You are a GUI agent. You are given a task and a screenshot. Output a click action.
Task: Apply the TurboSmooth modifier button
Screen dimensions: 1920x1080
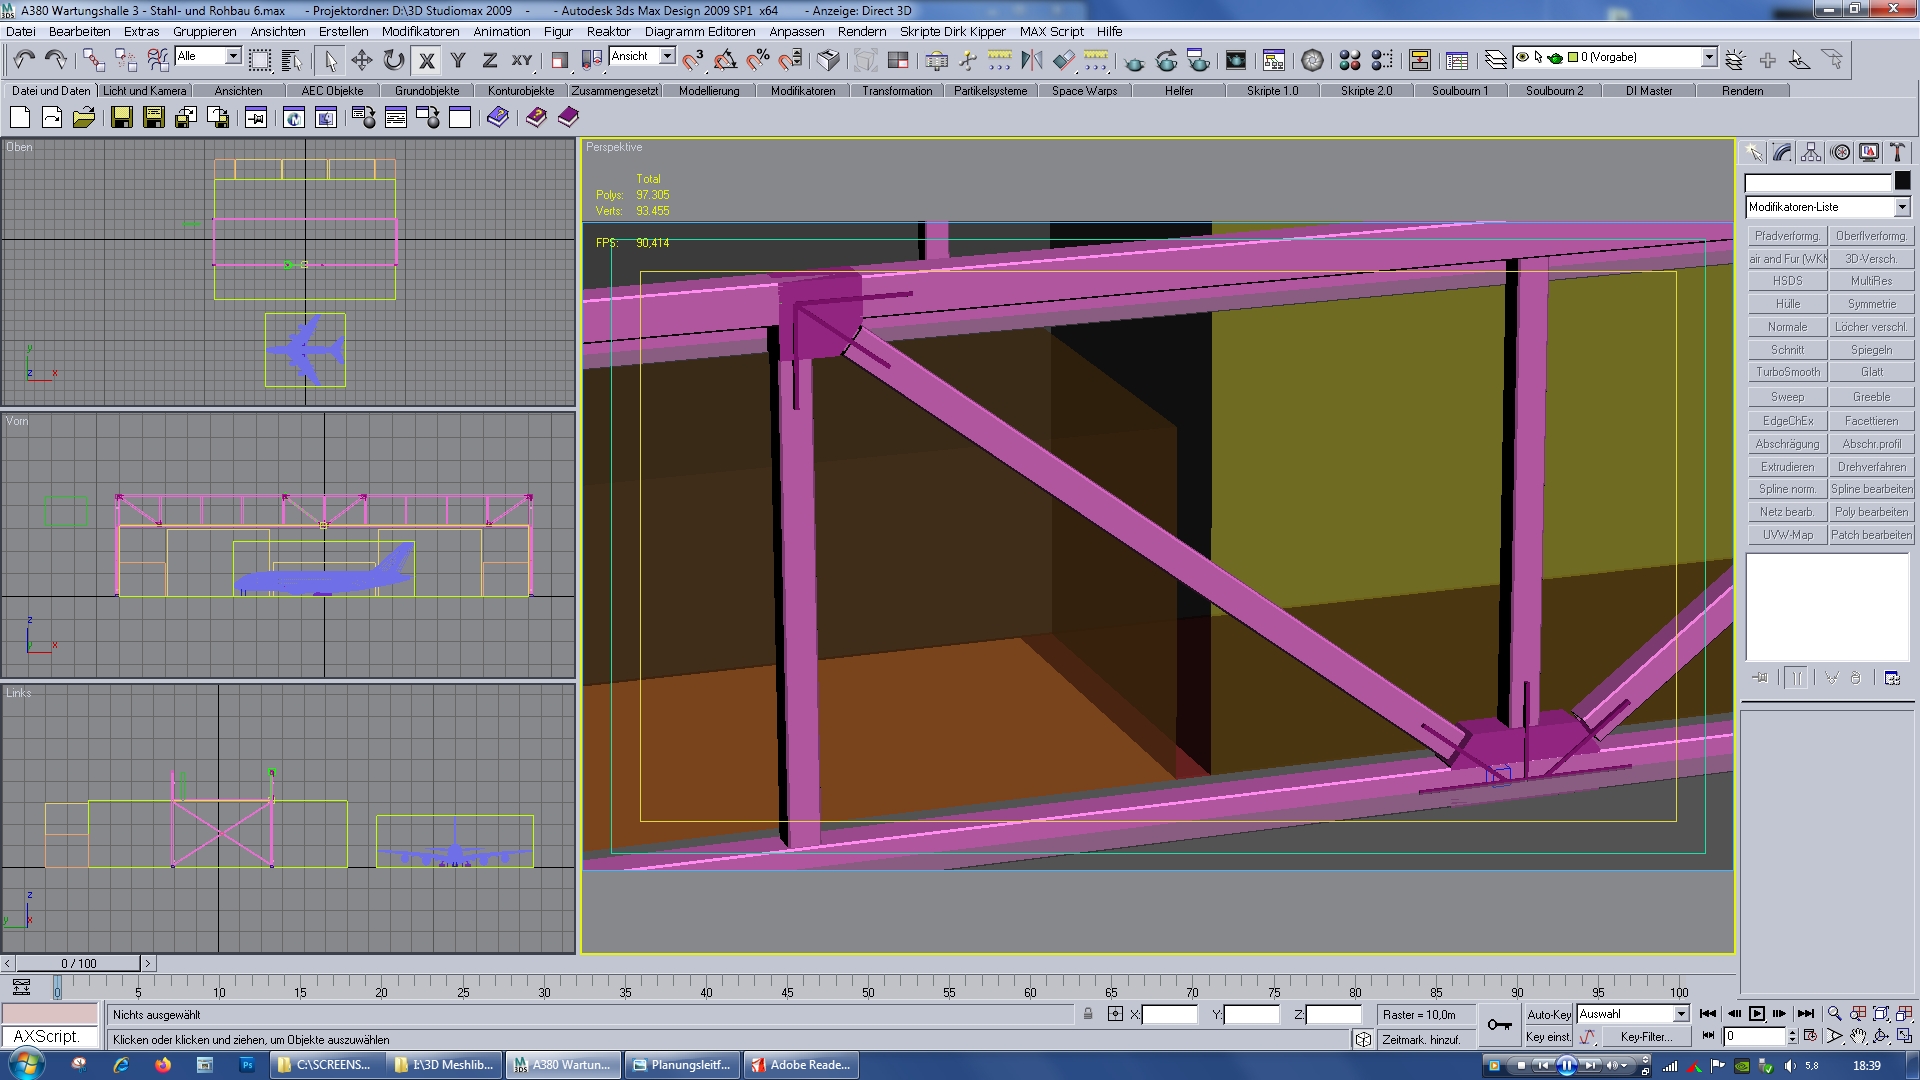[1787, 372]
